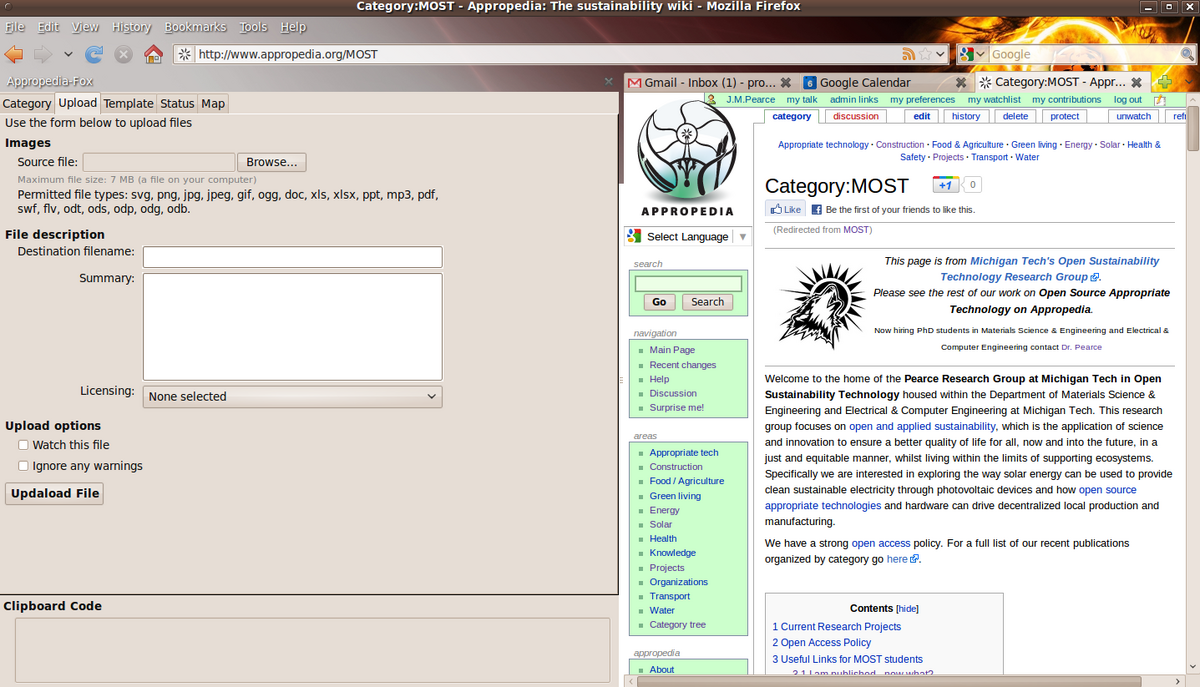Open the History menu
This screenshot has height=687, width=1200.
pyautogui.click(x=131, y=27)
